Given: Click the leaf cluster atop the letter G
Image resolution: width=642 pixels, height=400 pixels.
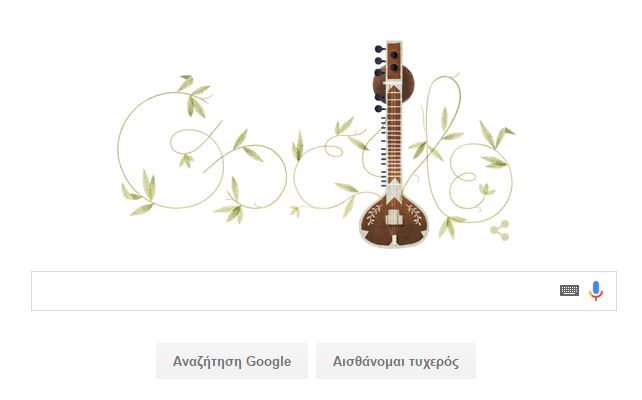Looking at the screenshot, I should 195,96.
